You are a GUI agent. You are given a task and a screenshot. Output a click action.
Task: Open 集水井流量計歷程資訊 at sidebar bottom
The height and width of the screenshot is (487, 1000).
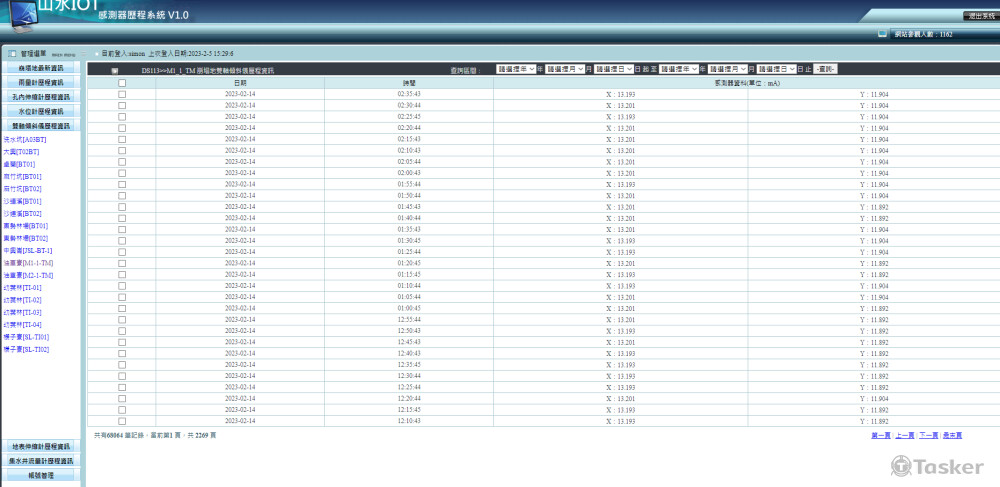pos(41,461)
